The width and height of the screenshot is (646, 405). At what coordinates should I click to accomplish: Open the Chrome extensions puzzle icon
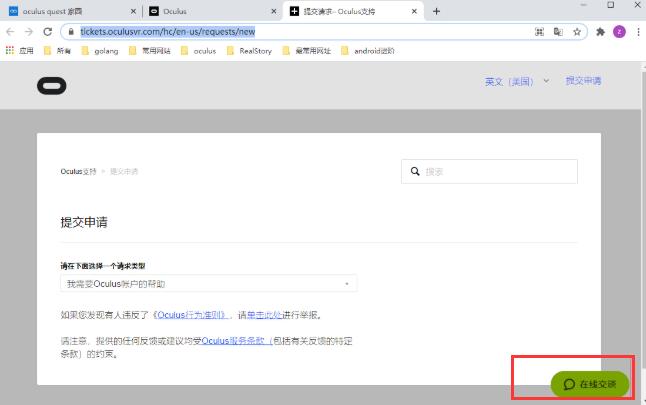tap(600, 31)
